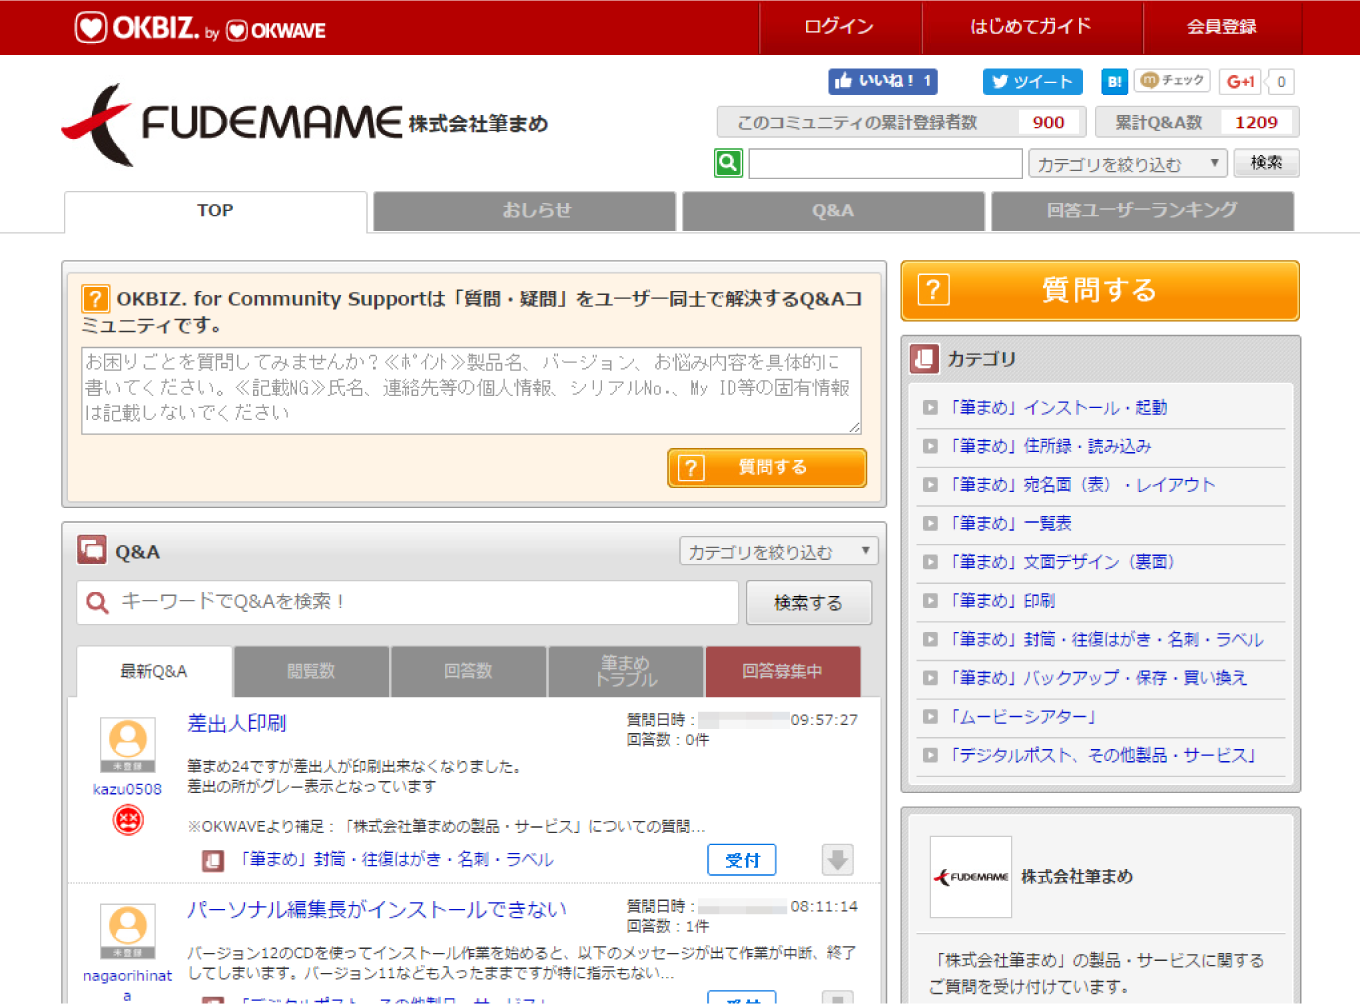Open the header カテゴリを絞り込む dropdown
The width and height of the screenshot is (1360, 1005).
click(x=1128, y=163)
